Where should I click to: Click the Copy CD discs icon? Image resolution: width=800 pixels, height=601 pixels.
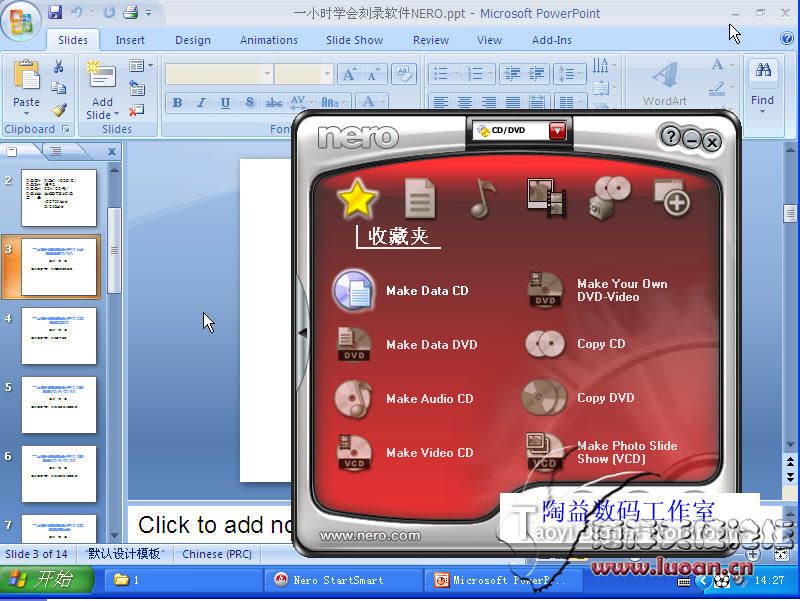tap(544, 344)
